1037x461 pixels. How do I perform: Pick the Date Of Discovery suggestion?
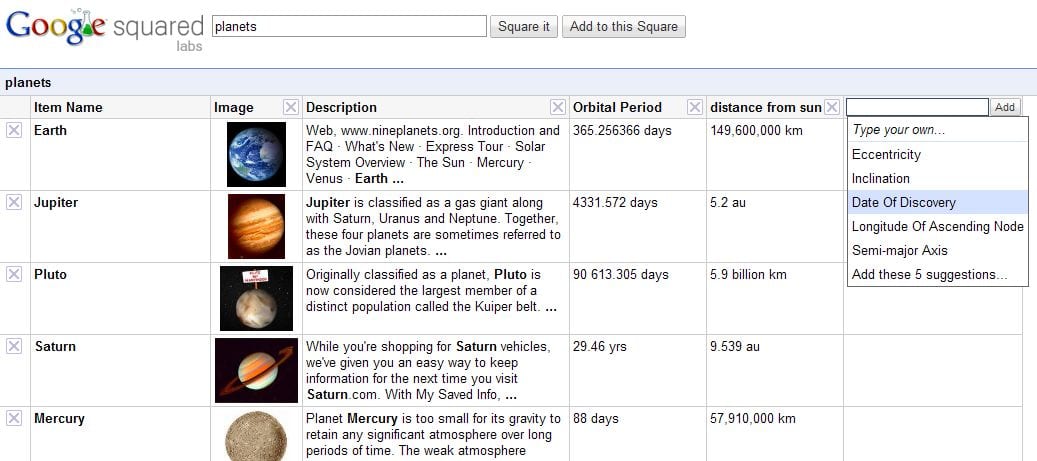904,203
